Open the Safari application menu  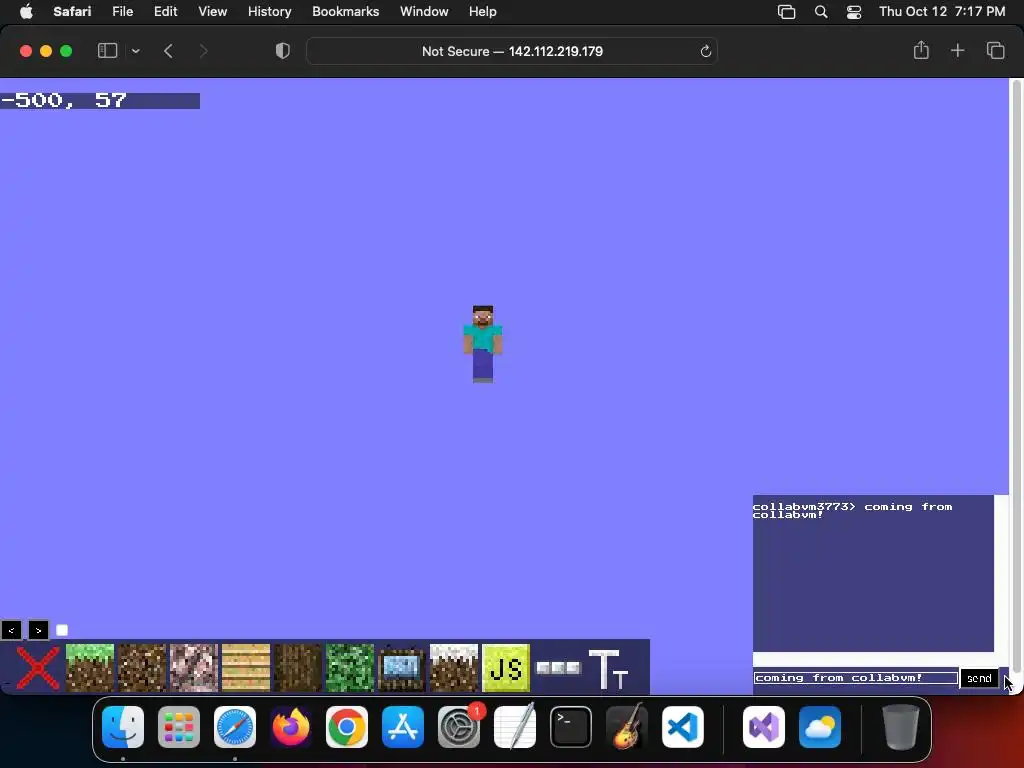(72, 12)
